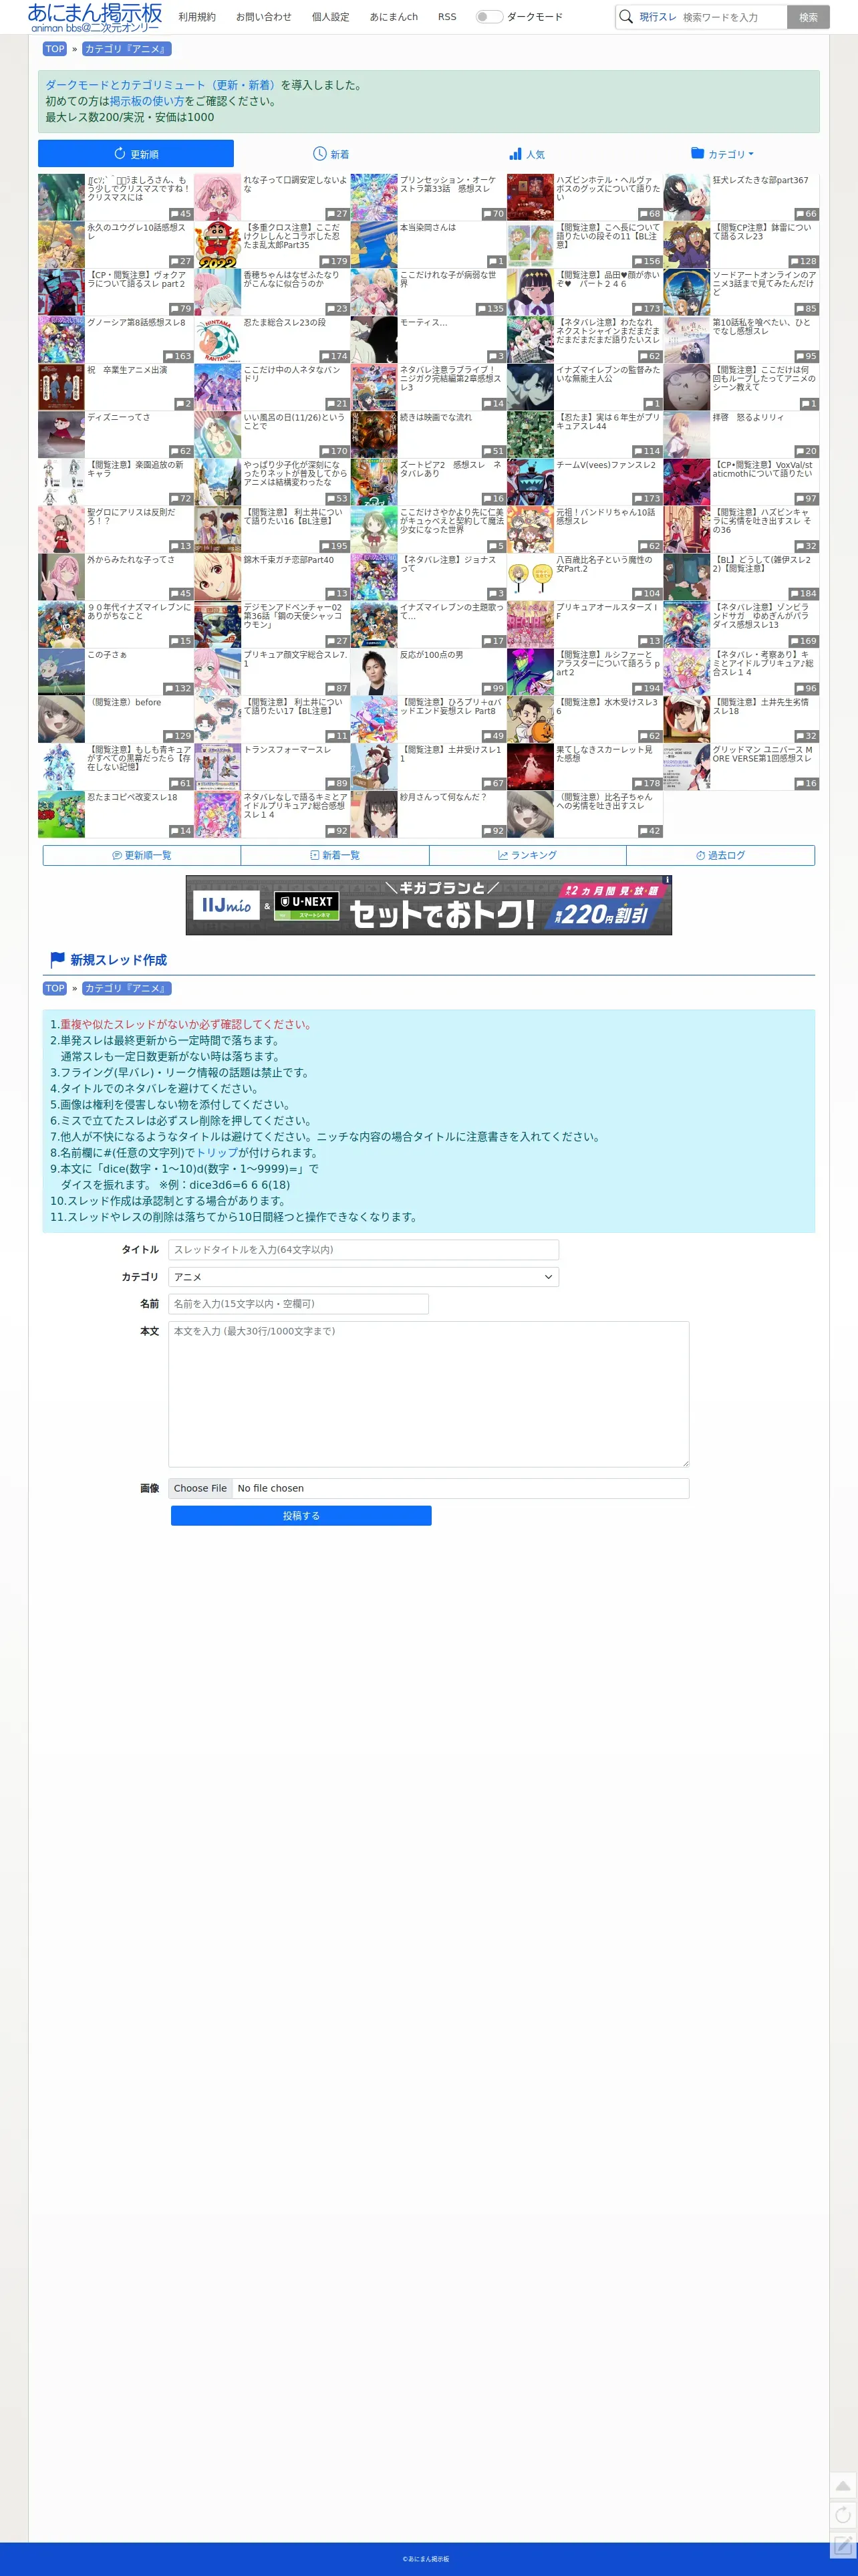Viewport: 858px width, 2576px height.
Task: Click the IIJmio U-NEXT banner ad
Action: pos(429,905)
